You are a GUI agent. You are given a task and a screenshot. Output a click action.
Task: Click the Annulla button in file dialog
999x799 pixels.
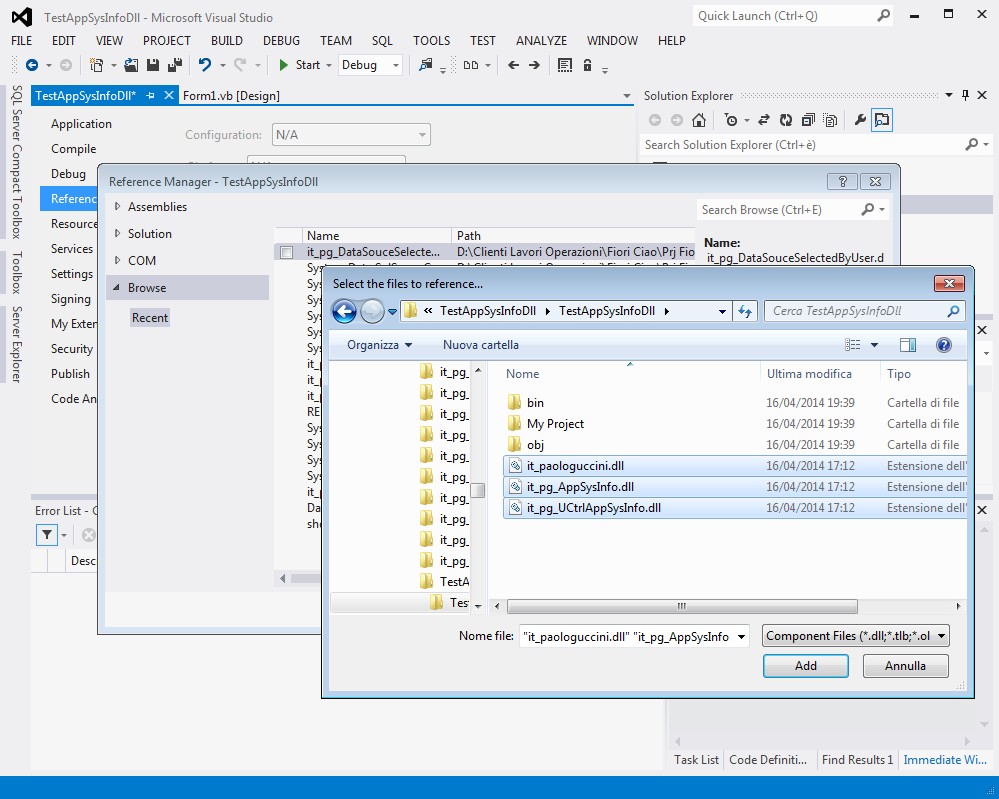click(905, 666)
